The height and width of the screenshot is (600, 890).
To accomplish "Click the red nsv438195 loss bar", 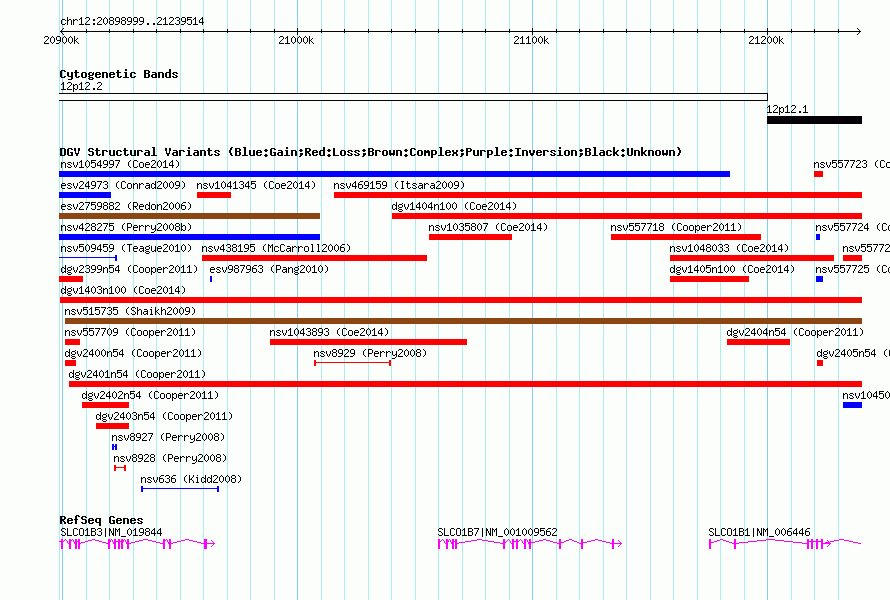I will click(x=314, y=258).
